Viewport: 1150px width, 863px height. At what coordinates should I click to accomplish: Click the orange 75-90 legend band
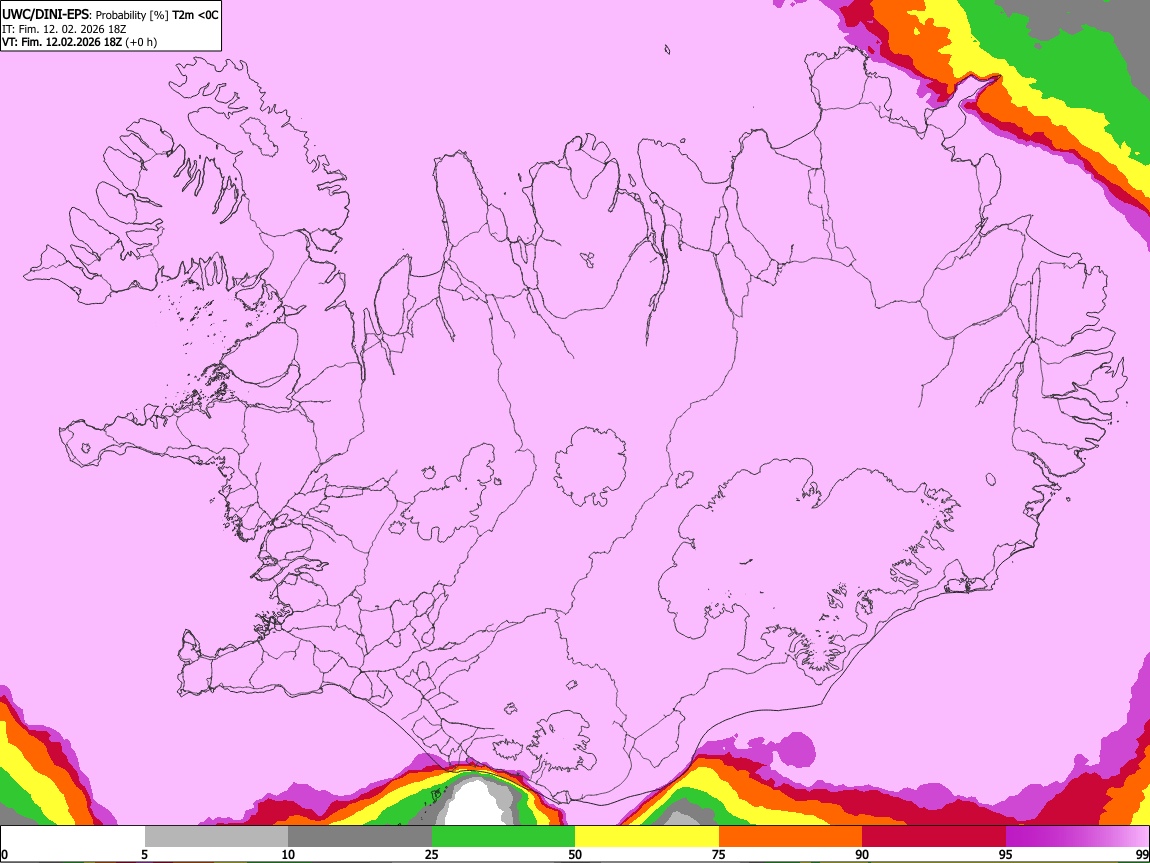(791, 836)
